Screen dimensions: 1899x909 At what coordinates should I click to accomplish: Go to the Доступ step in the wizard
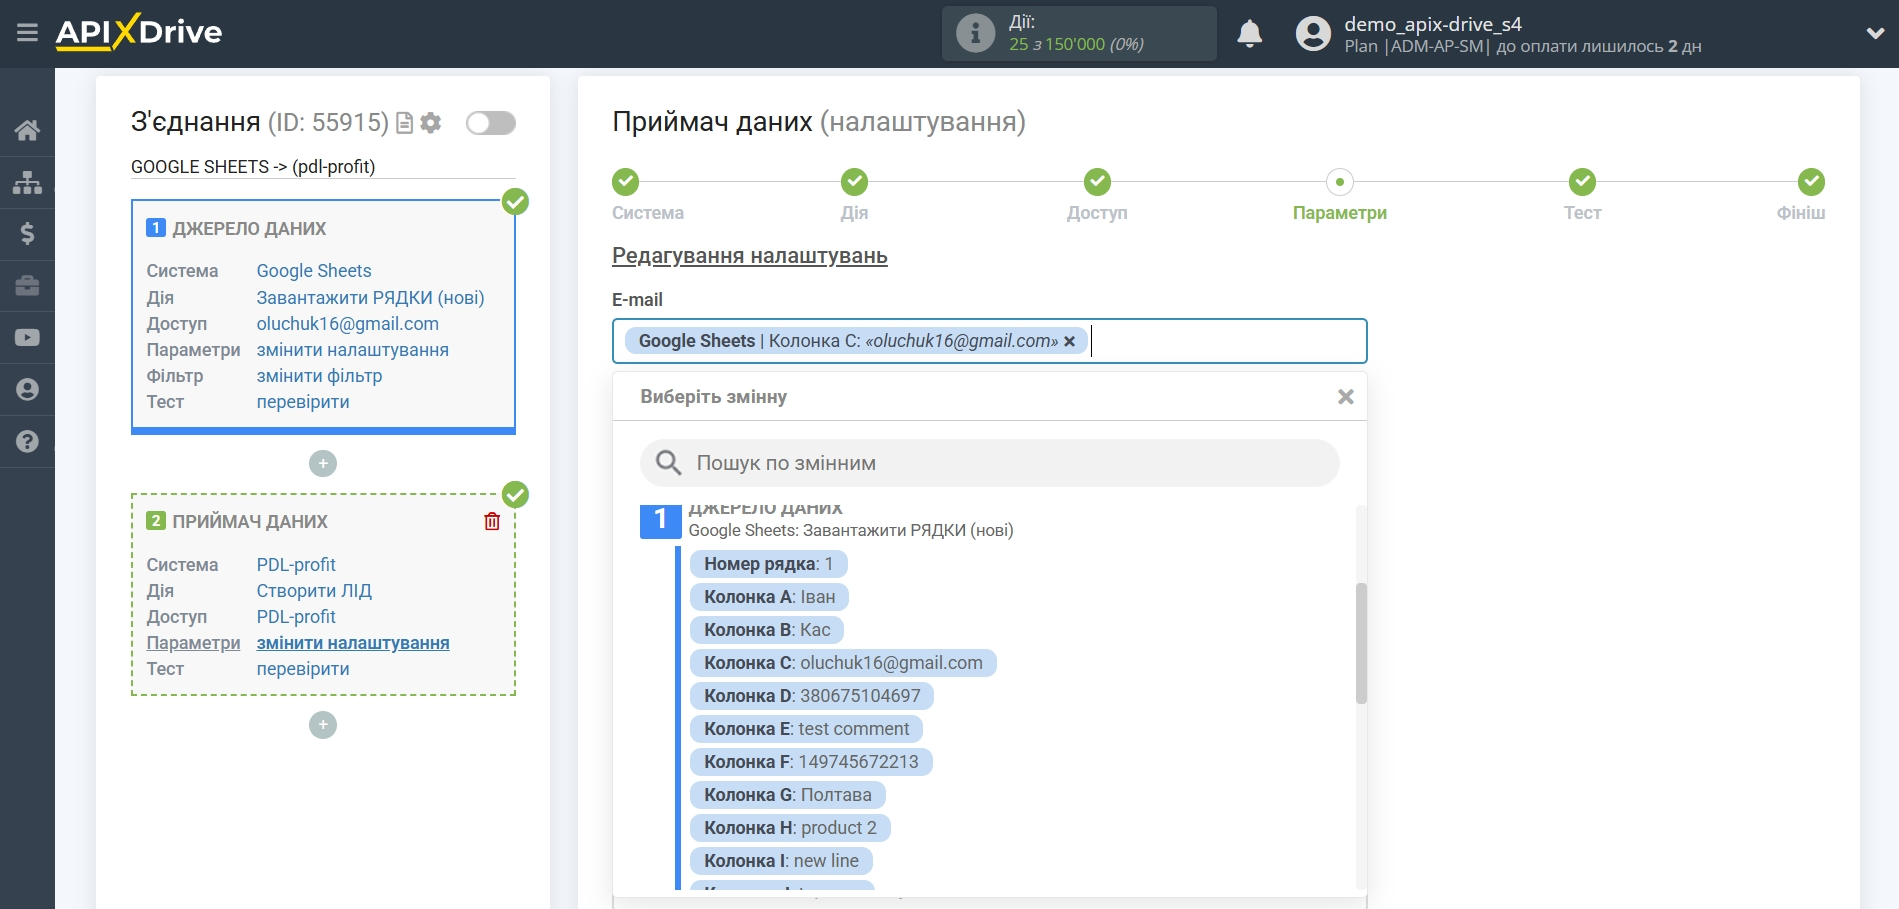click(1097, 182)
